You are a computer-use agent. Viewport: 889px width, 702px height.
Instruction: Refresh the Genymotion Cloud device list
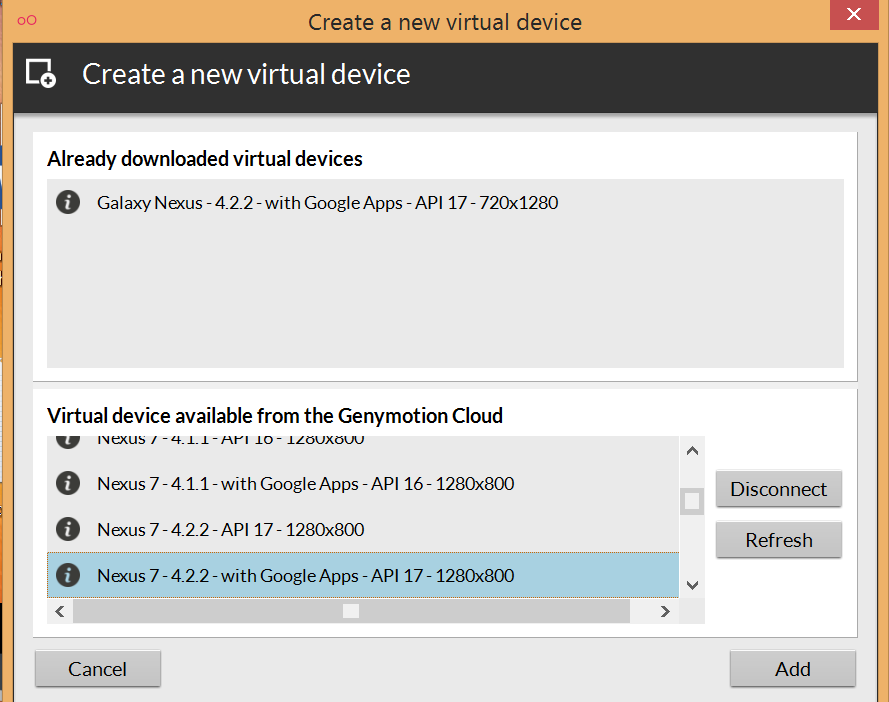[778, 540]
